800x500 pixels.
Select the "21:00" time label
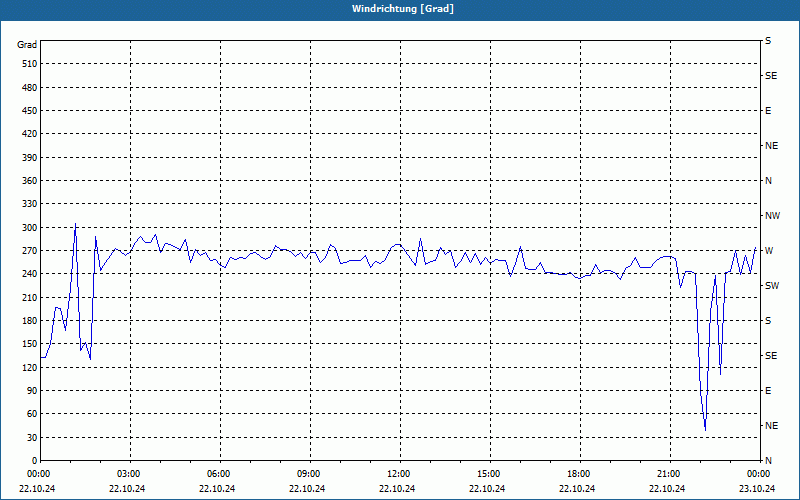tap(668, 474)
